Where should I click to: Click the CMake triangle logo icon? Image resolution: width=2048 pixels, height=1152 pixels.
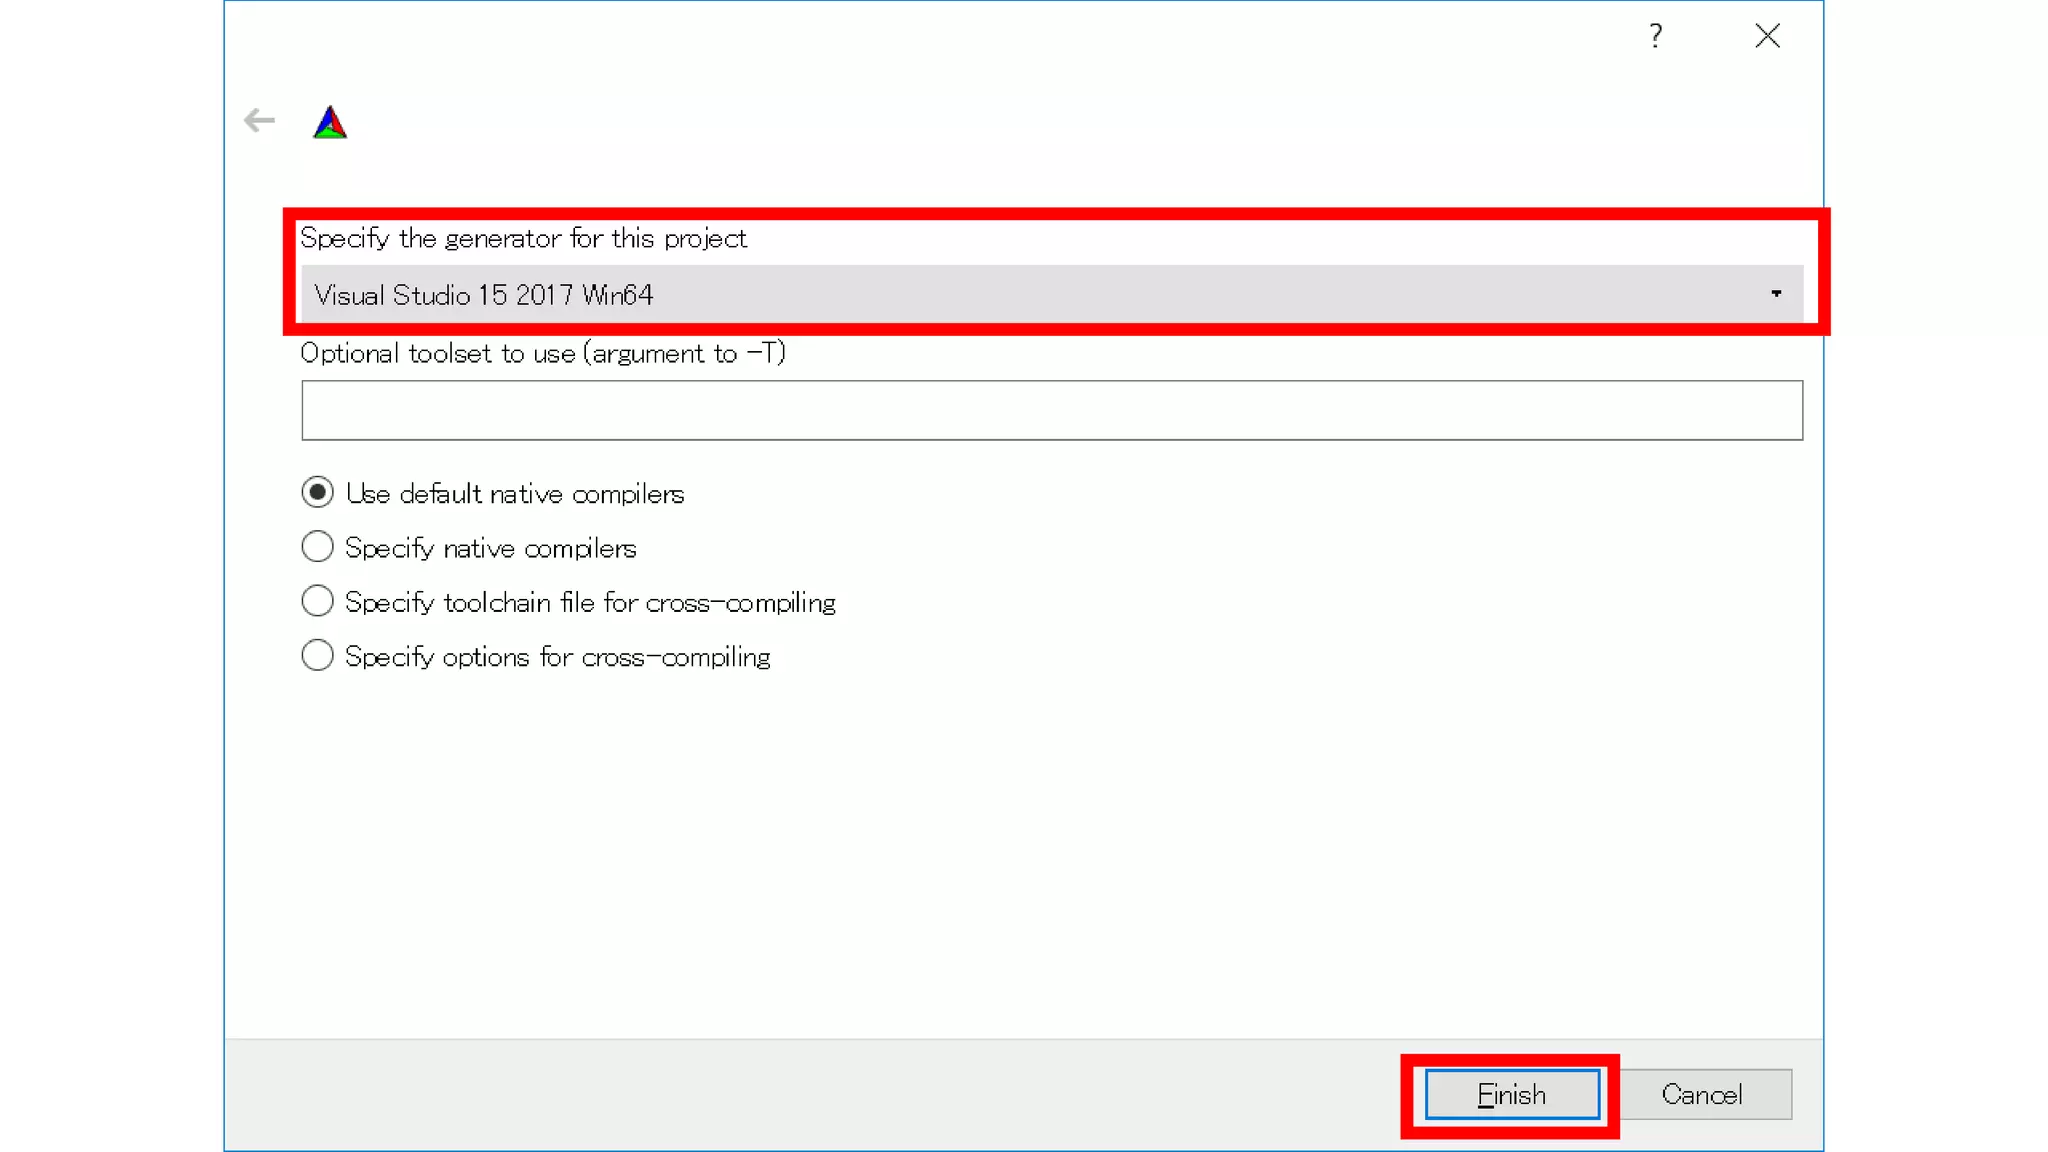pos(330,123)
